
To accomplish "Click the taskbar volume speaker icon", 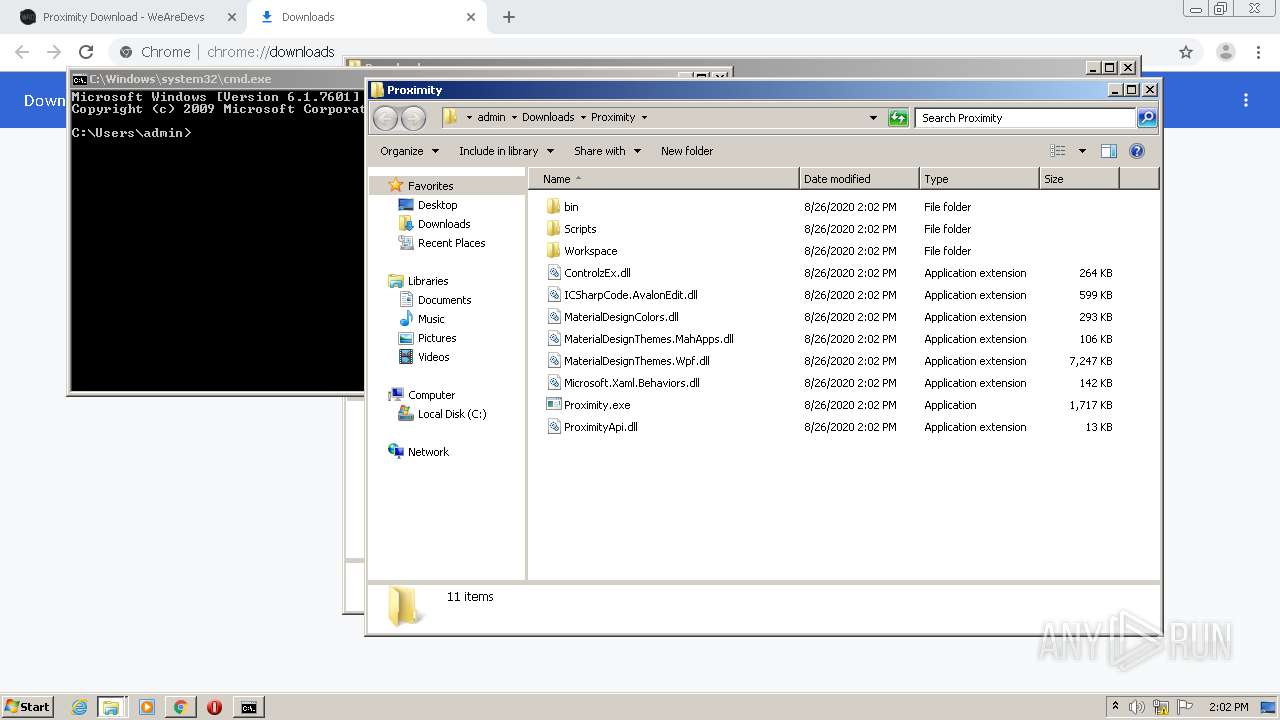I will tap(1137, 707).
